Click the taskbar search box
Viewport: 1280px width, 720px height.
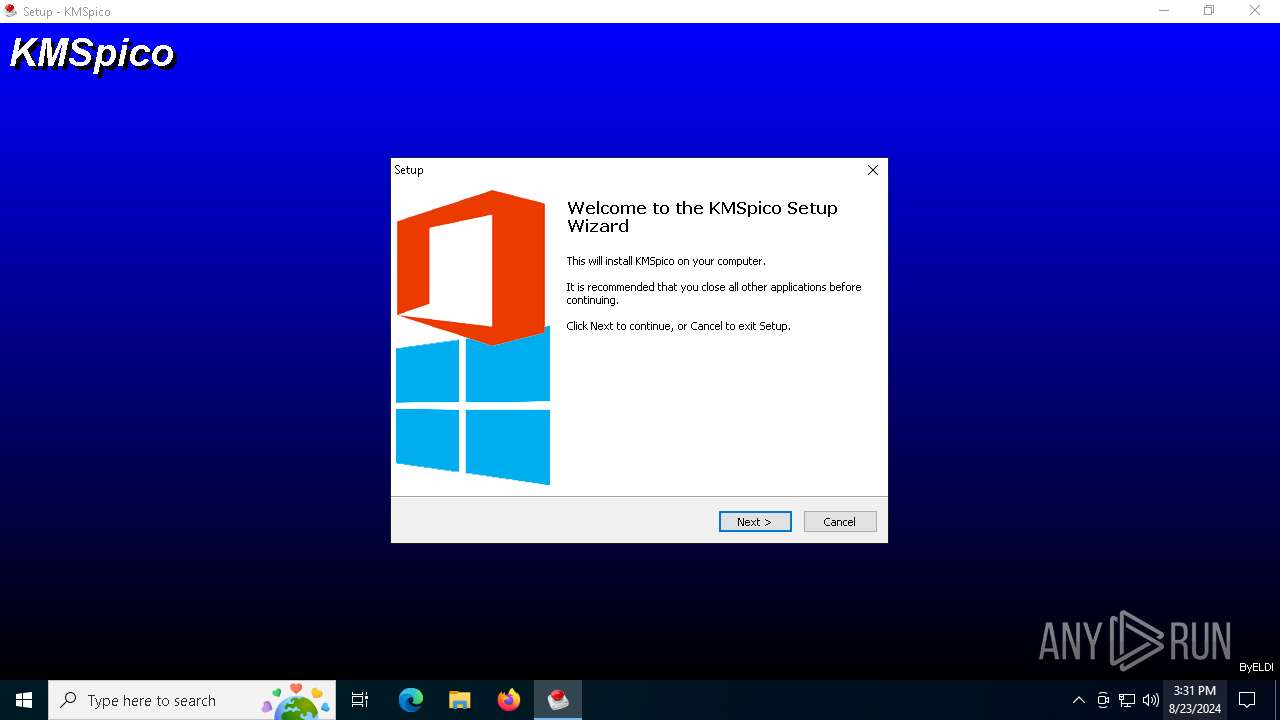[193, 700]
